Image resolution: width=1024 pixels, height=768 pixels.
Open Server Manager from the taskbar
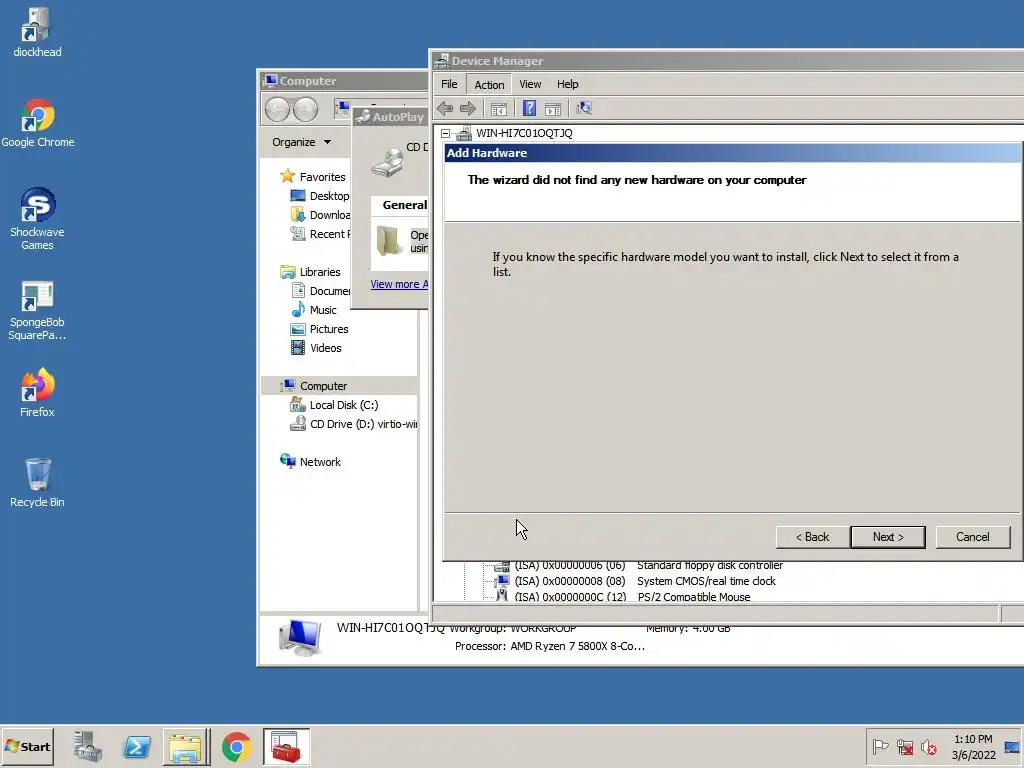pyautogui.click(x=88, y=746)
